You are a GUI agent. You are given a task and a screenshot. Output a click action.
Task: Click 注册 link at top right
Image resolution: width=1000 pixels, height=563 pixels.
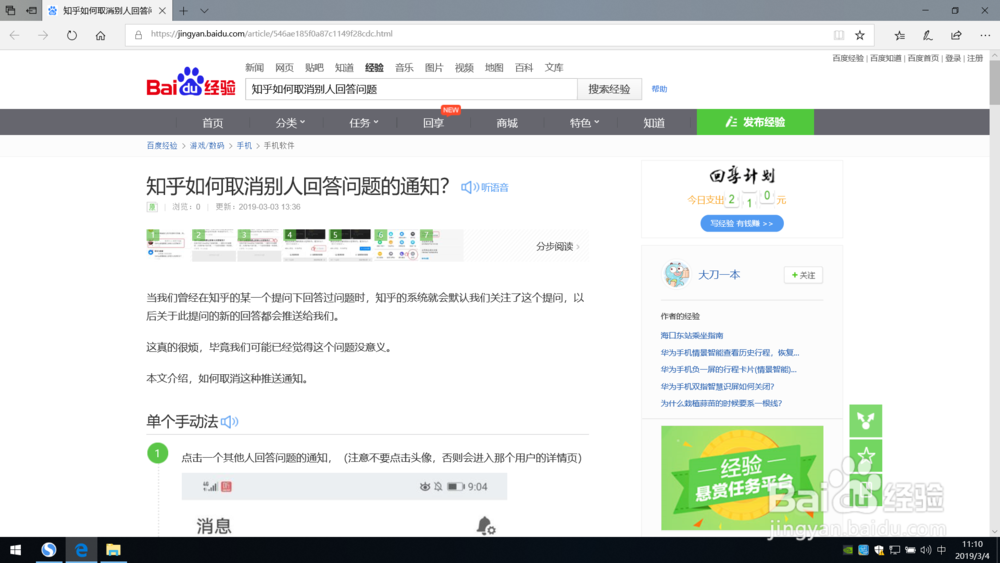pos(975,58)
